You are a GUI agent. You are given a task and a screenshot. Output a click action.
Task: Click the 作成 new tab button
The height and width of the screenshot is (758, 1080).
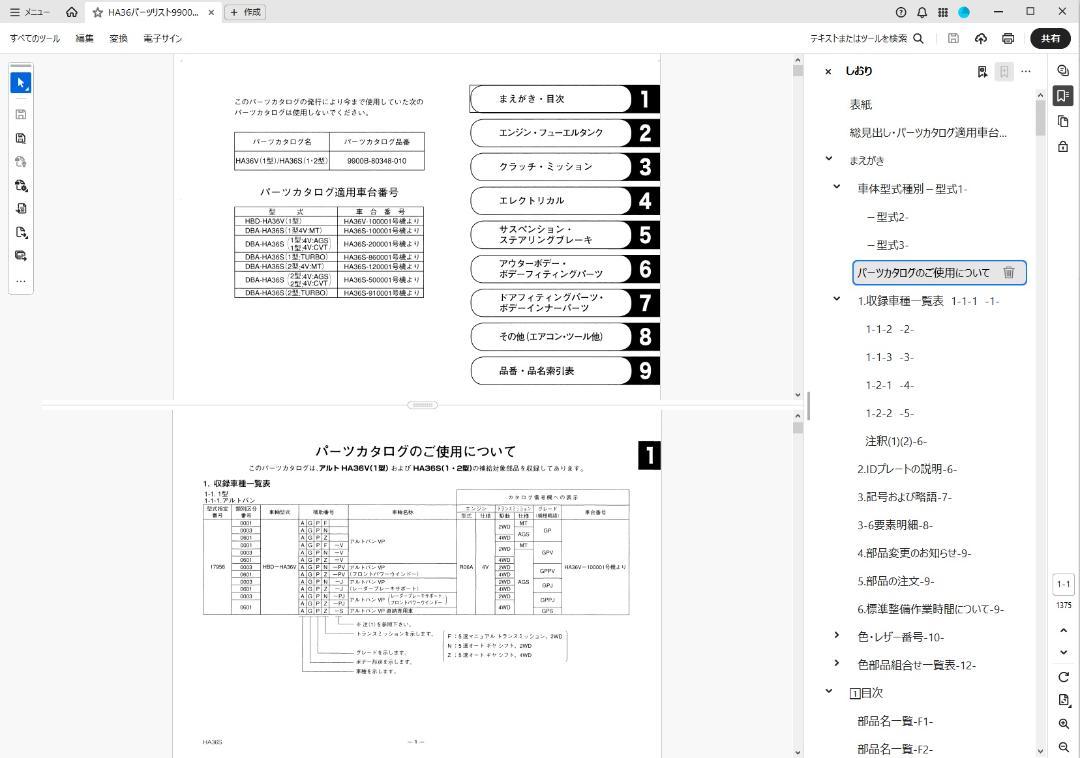click(x=246, y=12)
